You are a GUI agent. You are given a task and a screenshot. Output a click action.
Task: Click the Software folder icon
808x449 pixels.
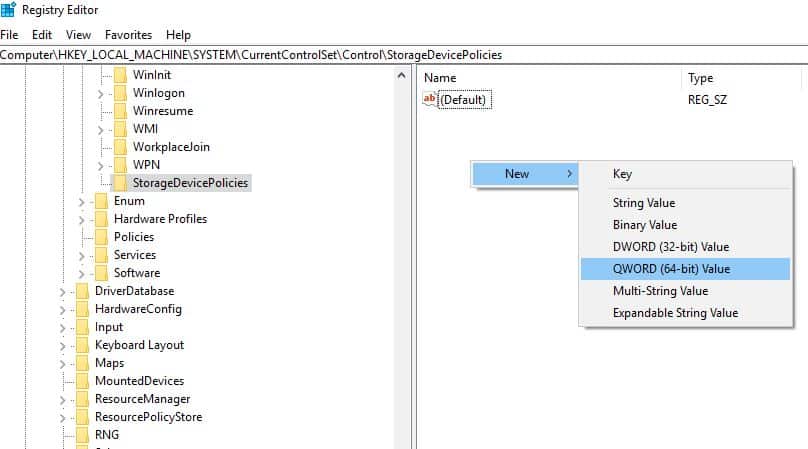pos(102,274)
